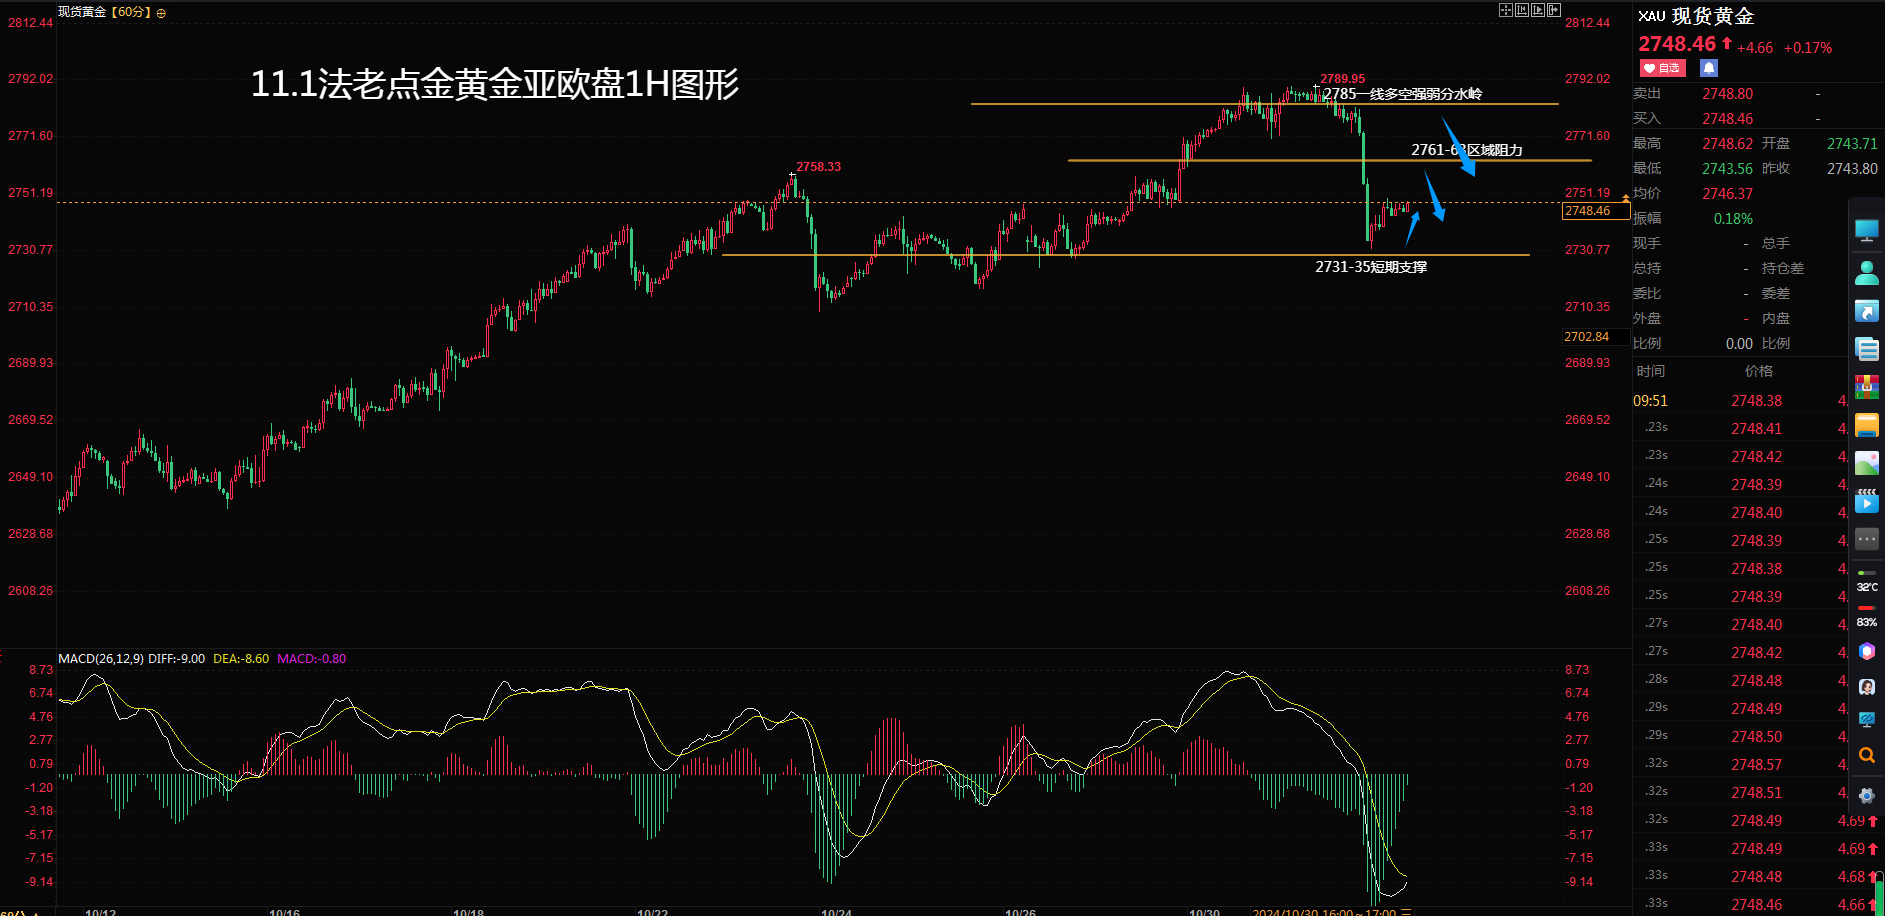Open the gear settings icon

coord(1867,796)
